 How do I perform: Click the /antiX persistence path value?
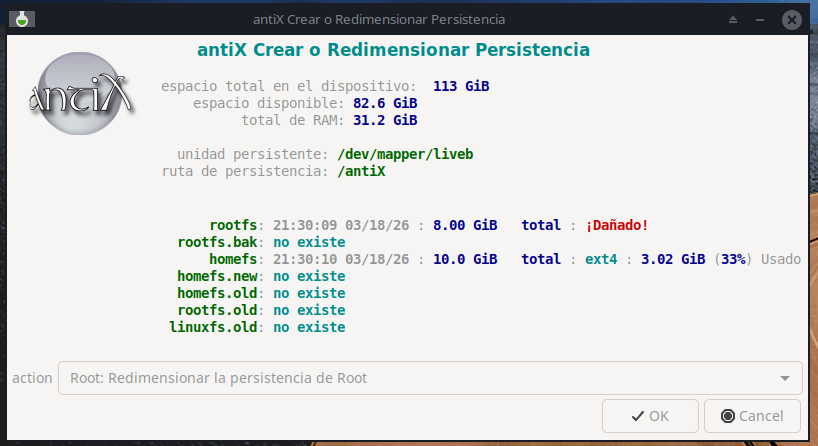[x=361, y=172]
